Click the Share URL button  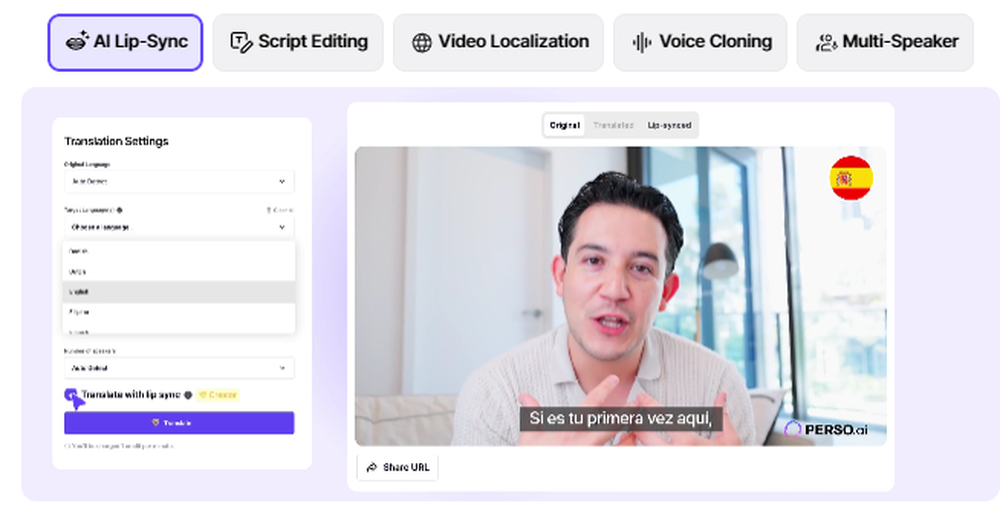pyautogui.click(x=397, y=467)
